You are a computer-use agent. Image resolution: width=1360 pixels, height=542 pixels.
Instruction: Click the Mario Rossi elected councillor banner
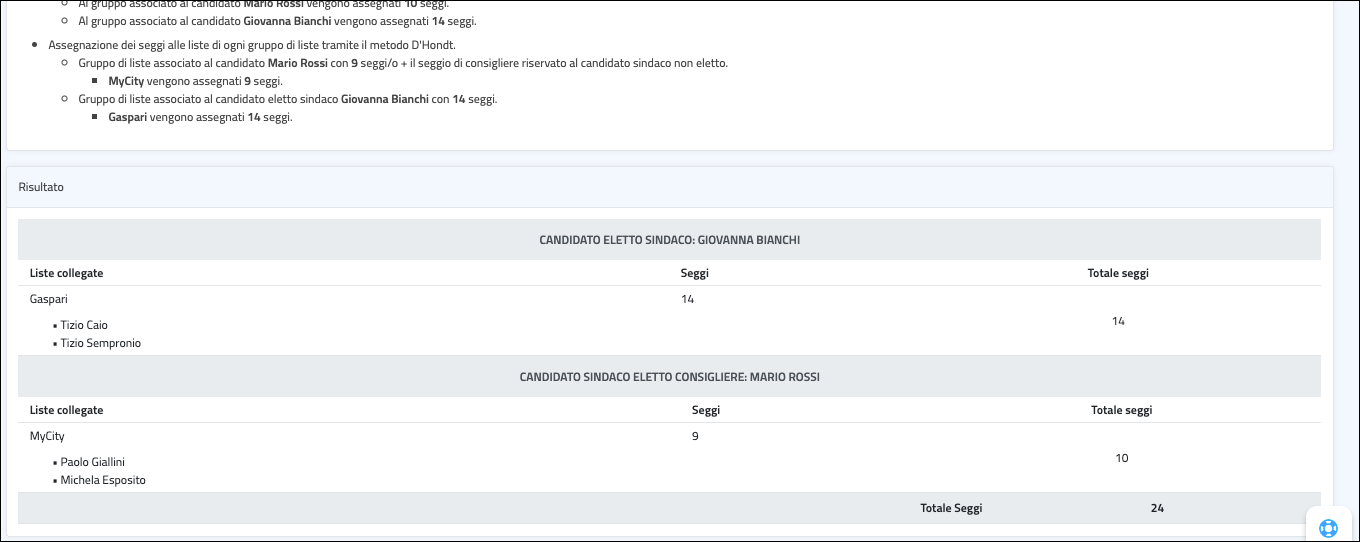coord(669,377)
